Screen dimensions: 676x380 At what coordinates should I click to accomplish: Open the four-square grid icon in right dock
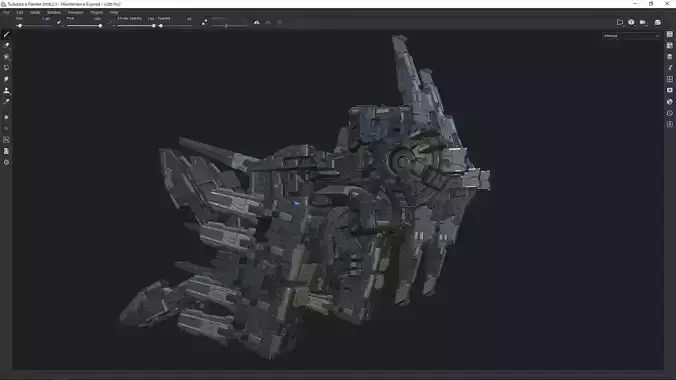(x=670, y=79)
